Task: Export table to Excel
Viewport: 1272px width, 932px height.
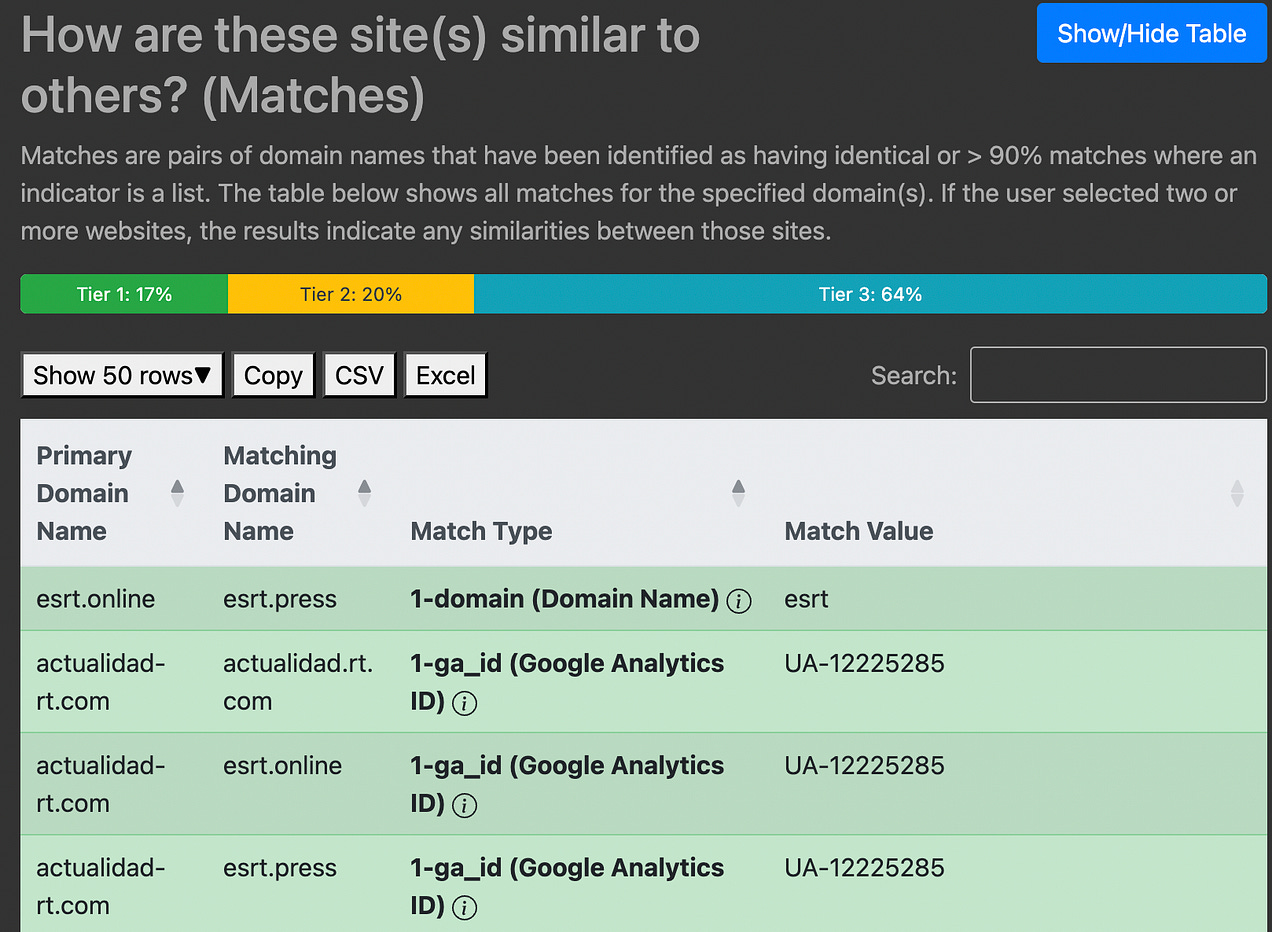Action: point(445,375)
